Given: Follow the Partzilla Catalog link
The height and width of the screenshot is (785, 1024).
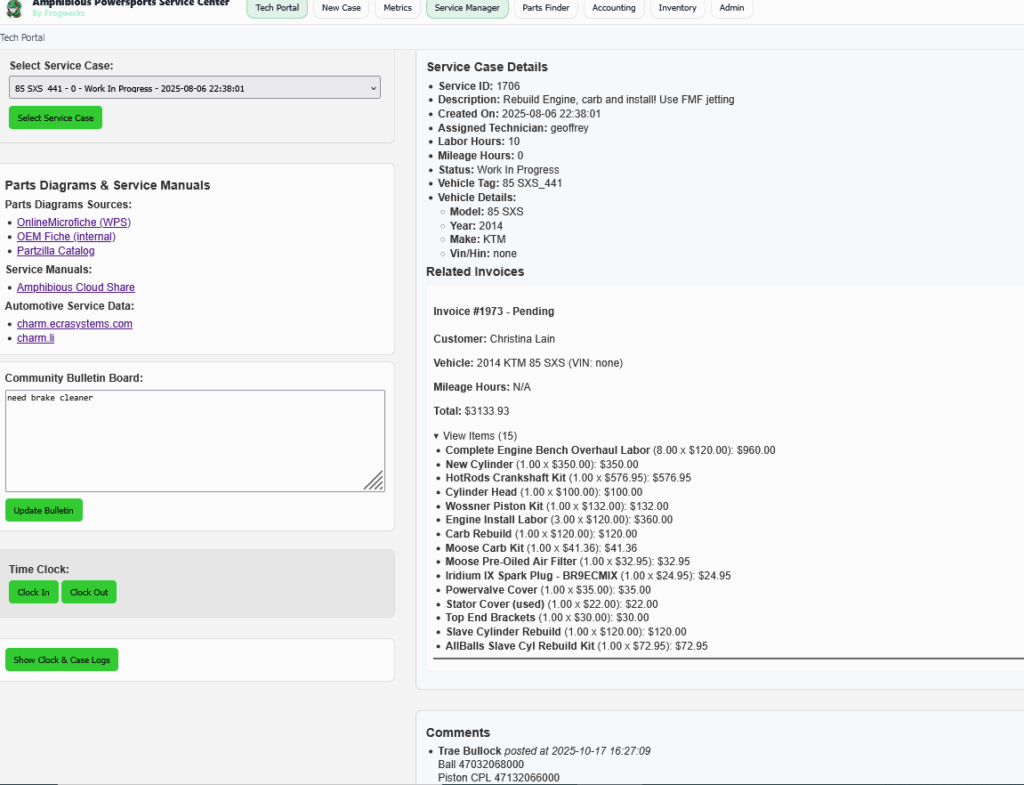Looking at the screenshot, I should coord(56,251).
